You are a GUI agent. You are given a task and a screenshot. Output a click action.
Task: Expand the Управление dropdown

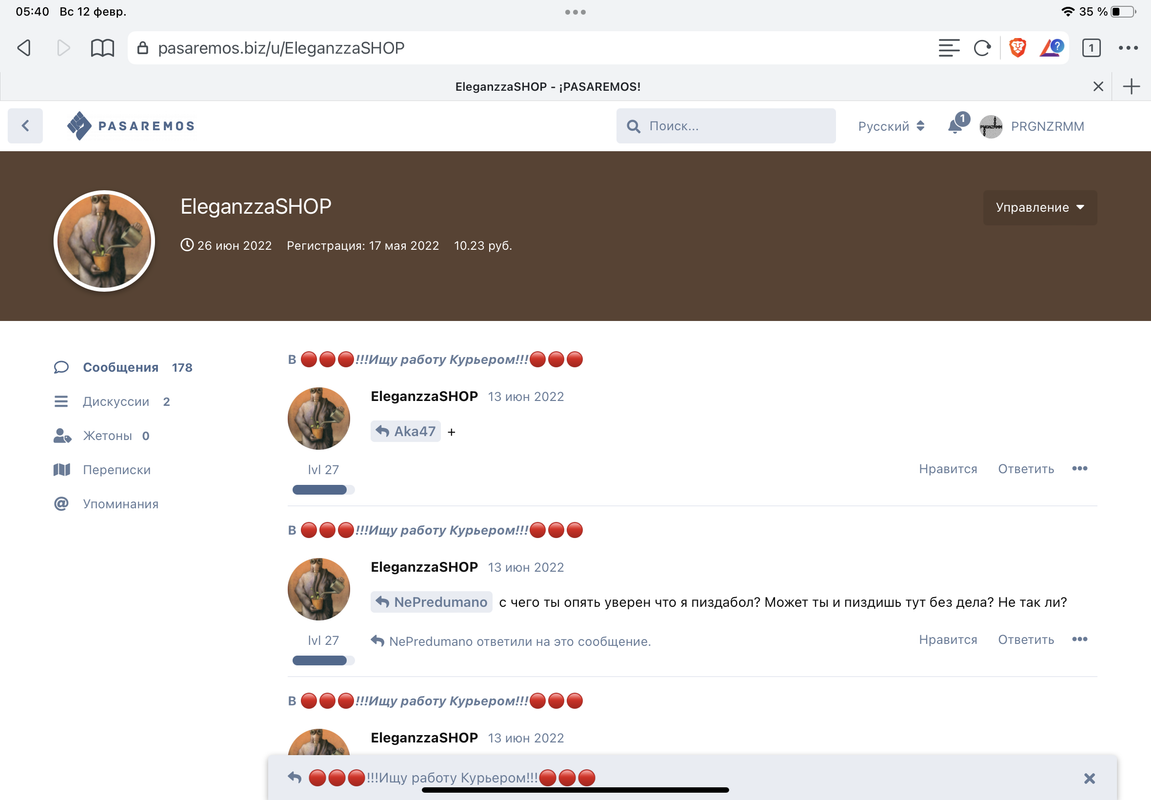click(x=1039, y=208)
